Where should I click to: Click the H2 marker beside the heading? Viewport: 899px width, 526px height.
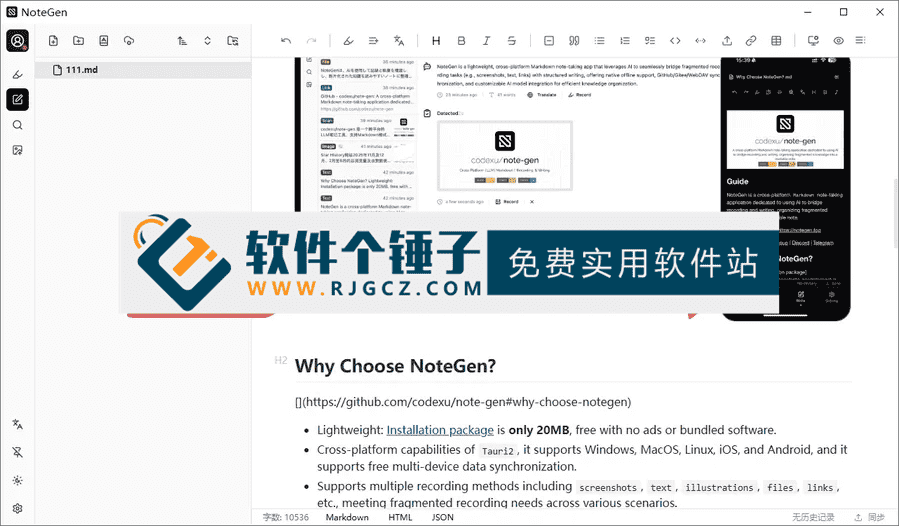point(280,360)
